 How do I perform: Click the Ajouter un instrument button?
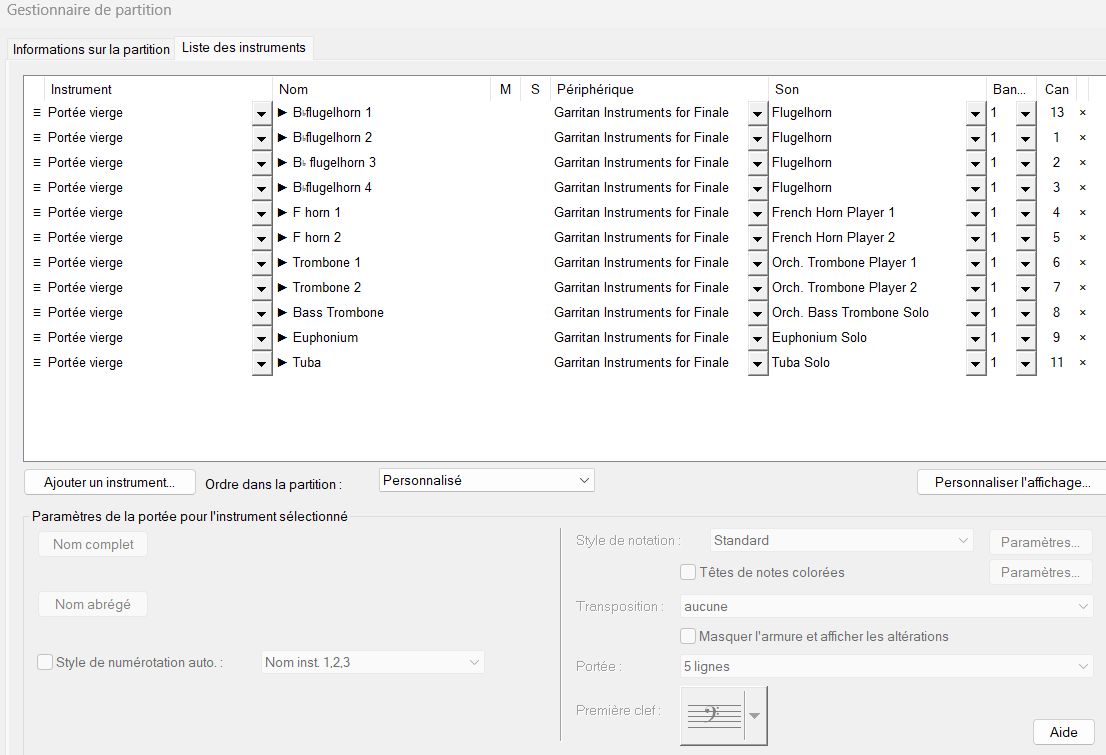coord(109,482)
